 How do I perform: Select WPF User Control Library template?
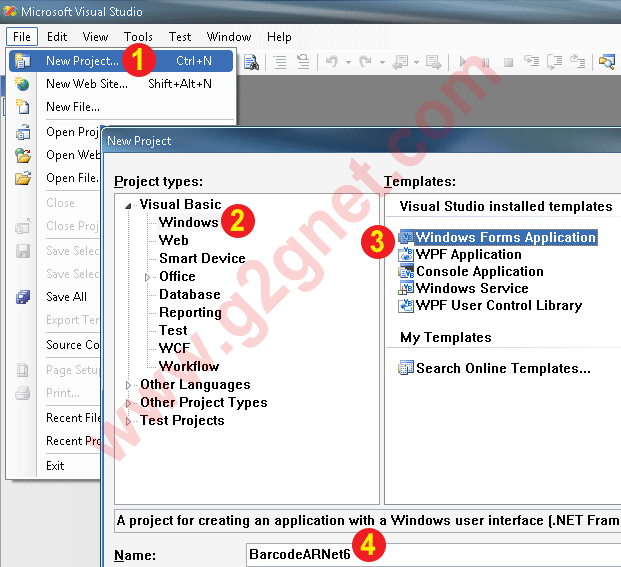(499, 305)
